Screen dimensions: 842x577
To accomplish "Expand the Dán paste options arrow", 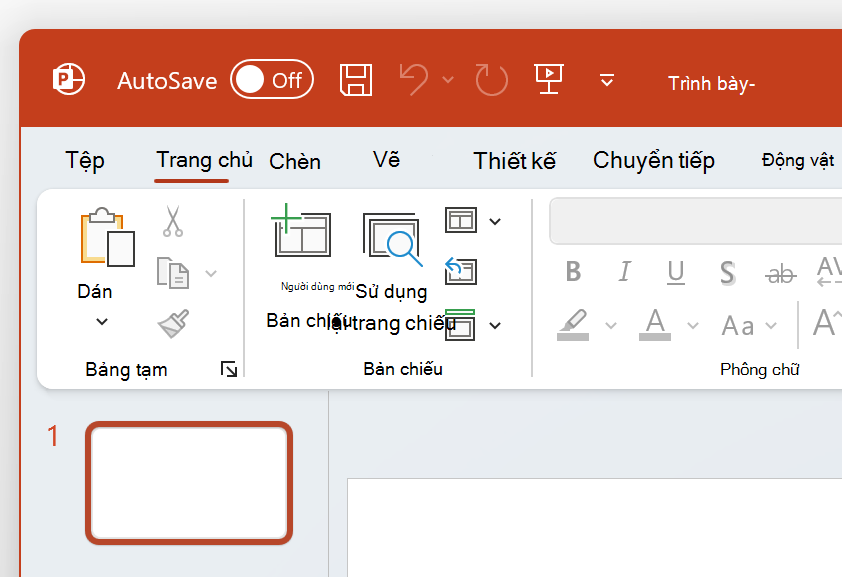I will point(101,322).
